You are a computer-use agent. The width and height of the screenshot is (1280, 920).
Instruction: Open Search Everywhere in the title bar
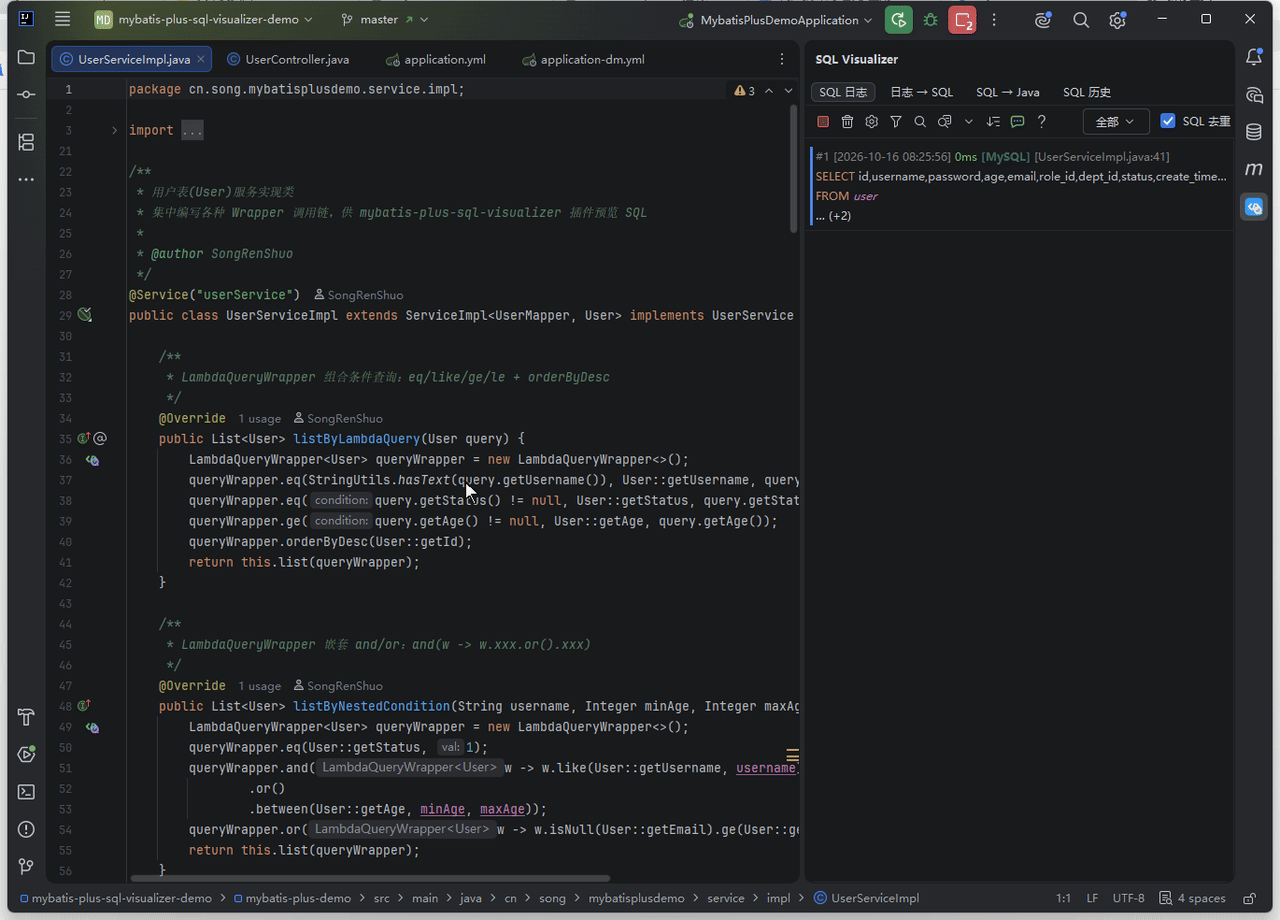tap(1081, 20)
